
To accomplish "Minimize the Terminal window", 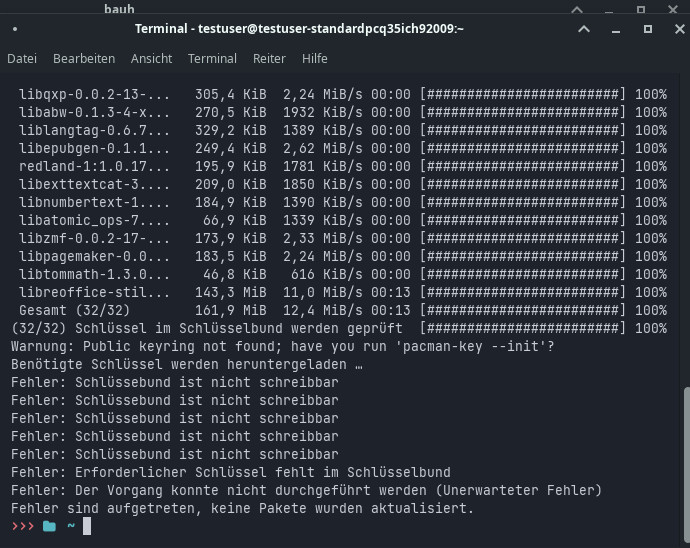I will (612, 29).
